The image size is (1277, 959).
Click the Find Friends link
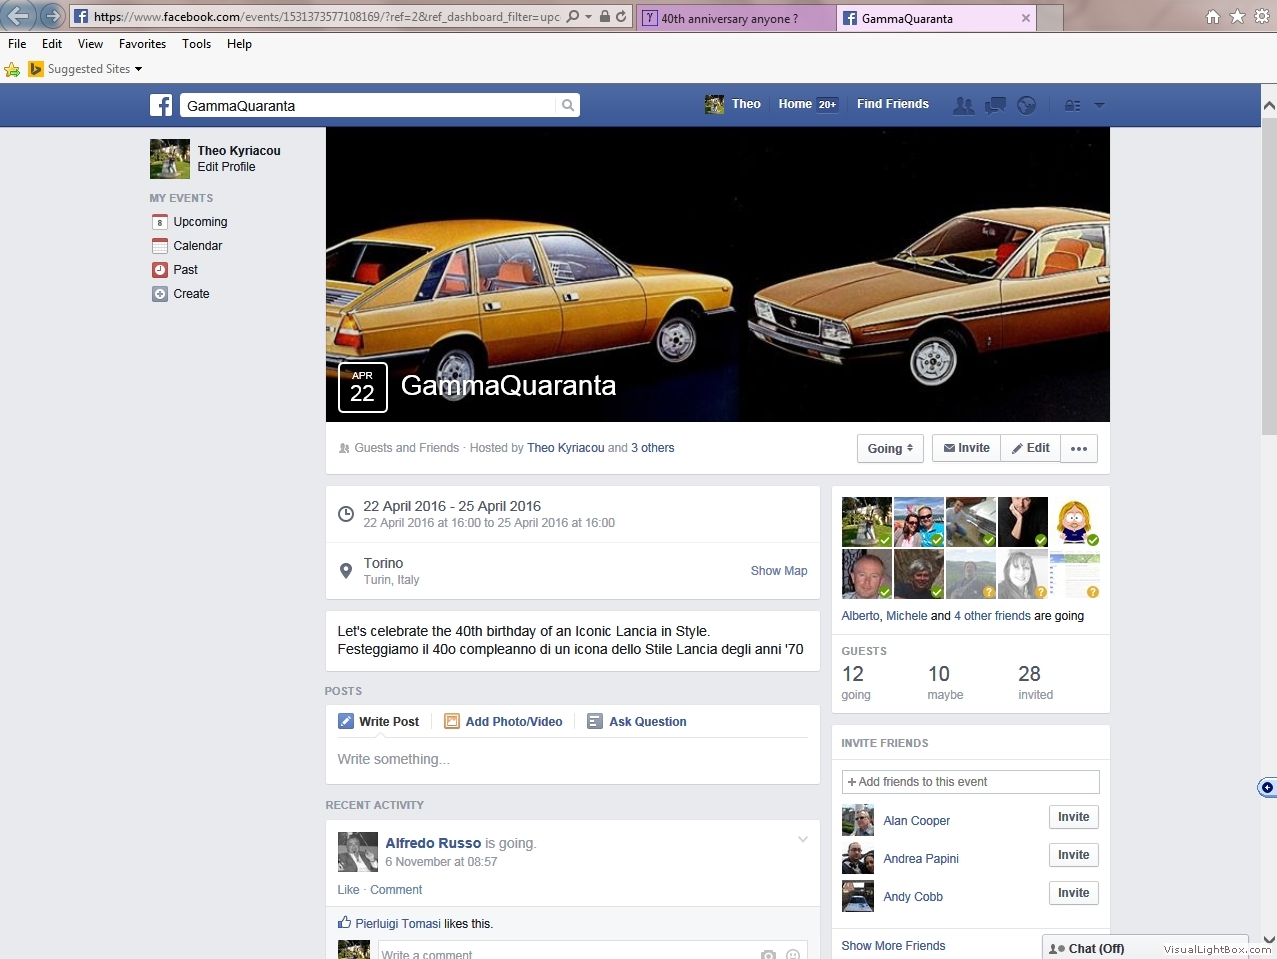coord(893,104)
